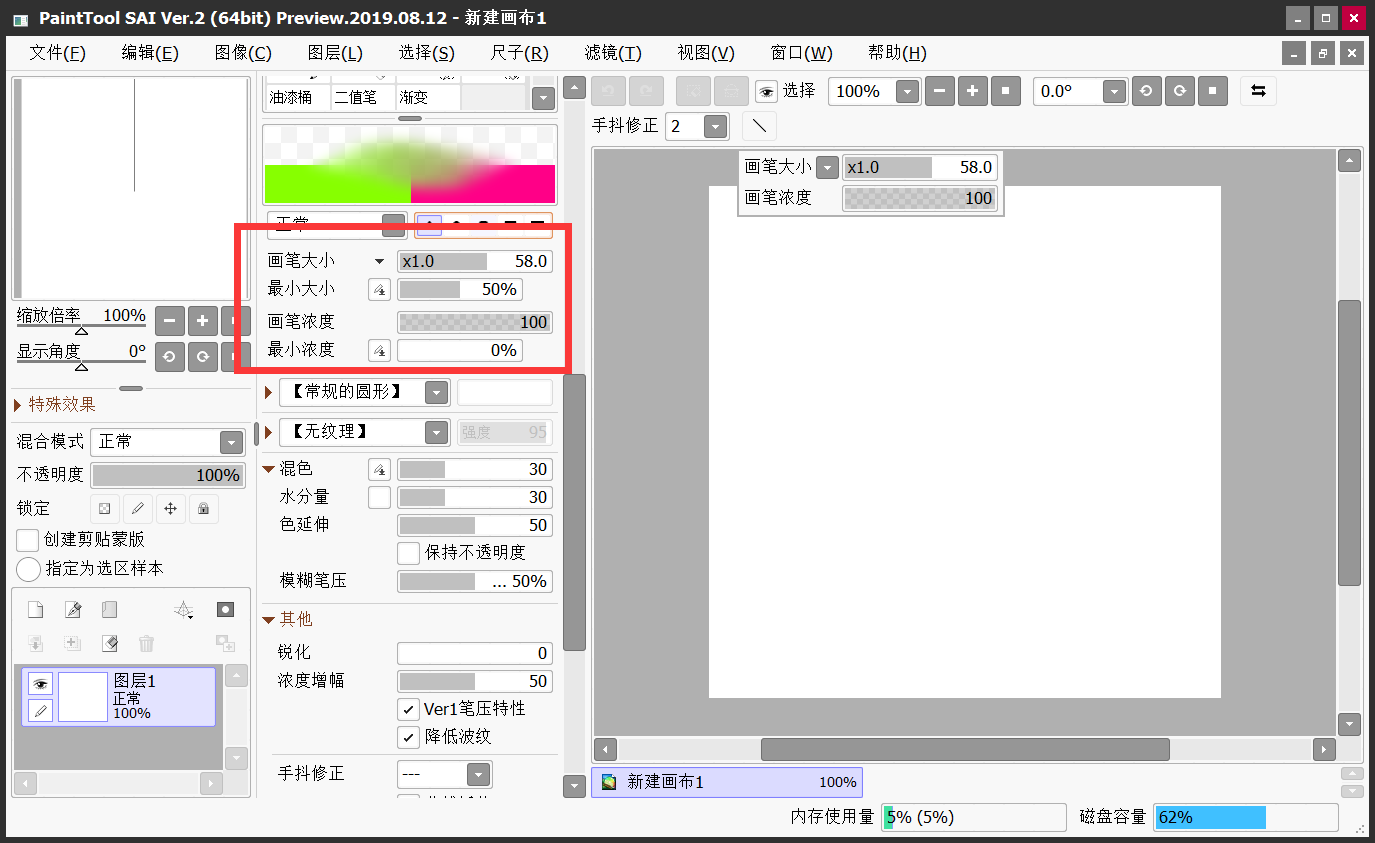Click pressure icon beside 最小大小
This screenshot has width=1375, height=843.
click(380, 290)
